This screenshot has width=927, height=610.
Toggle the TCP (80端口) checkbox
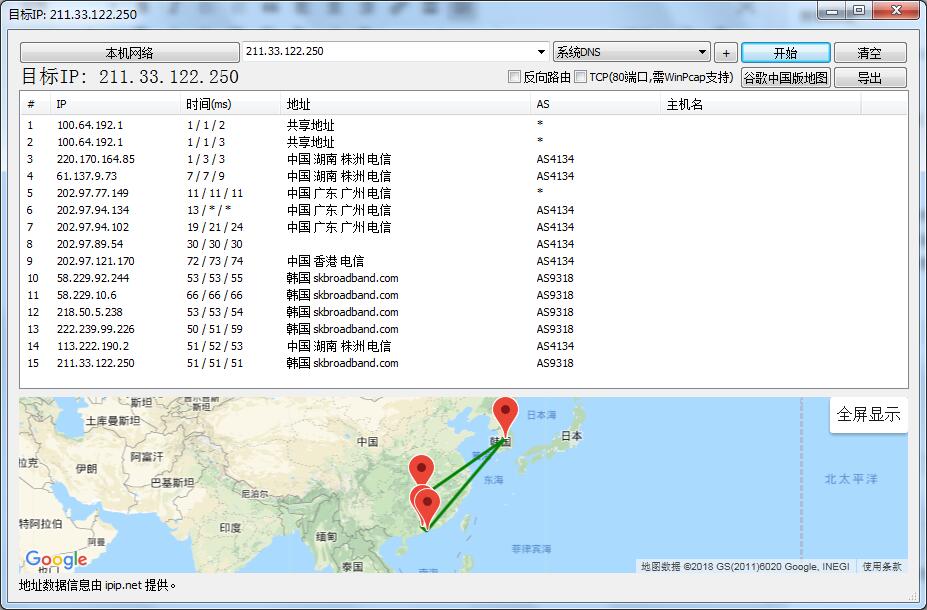581,77
